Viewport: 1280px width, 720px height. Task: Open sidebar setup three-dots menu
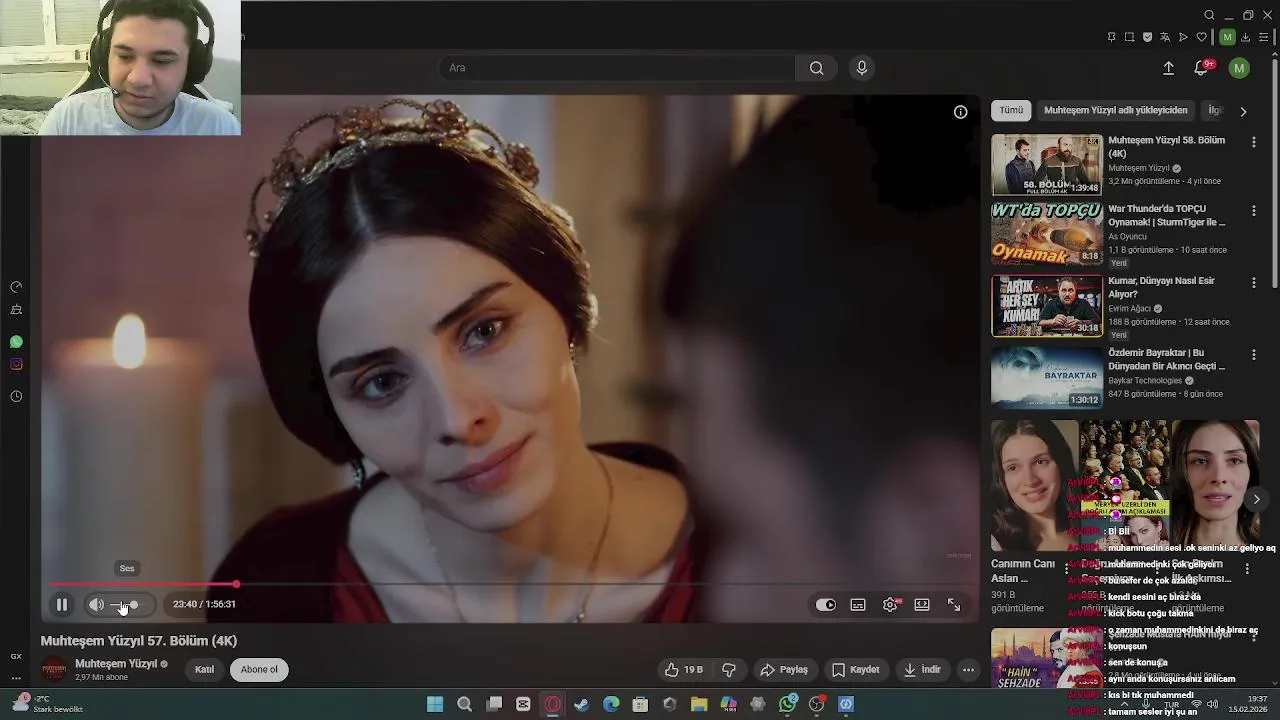tap(16, 679)
